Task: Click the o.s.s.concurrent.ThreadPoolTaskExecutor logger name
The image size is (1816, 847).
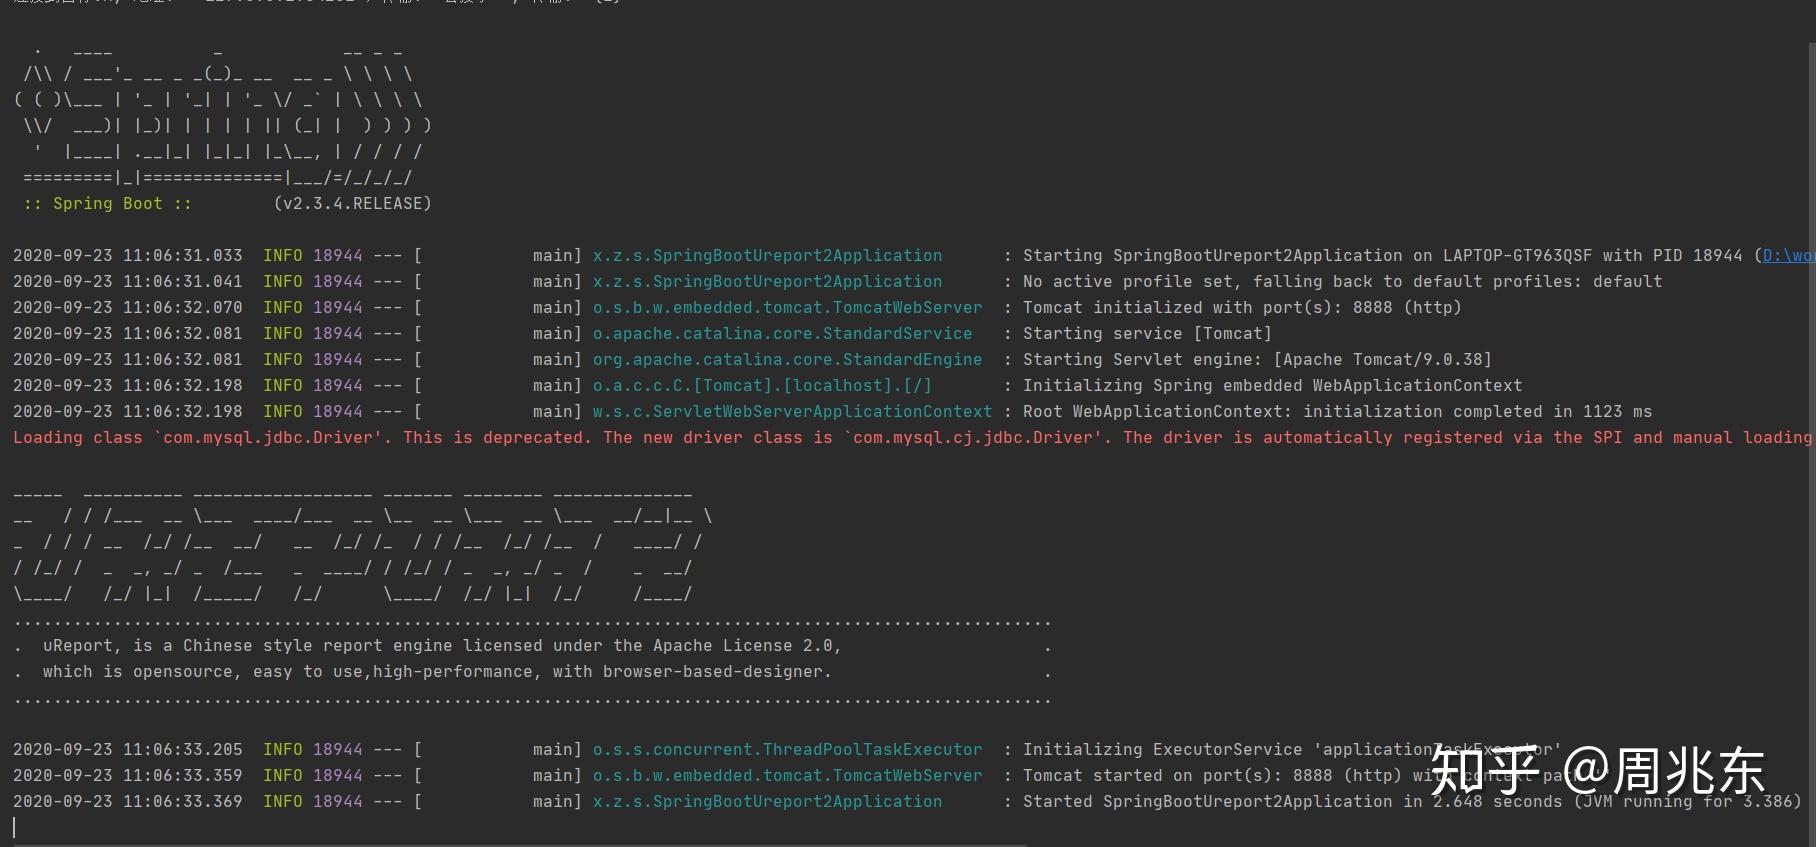Action: (x=787, y=750)
